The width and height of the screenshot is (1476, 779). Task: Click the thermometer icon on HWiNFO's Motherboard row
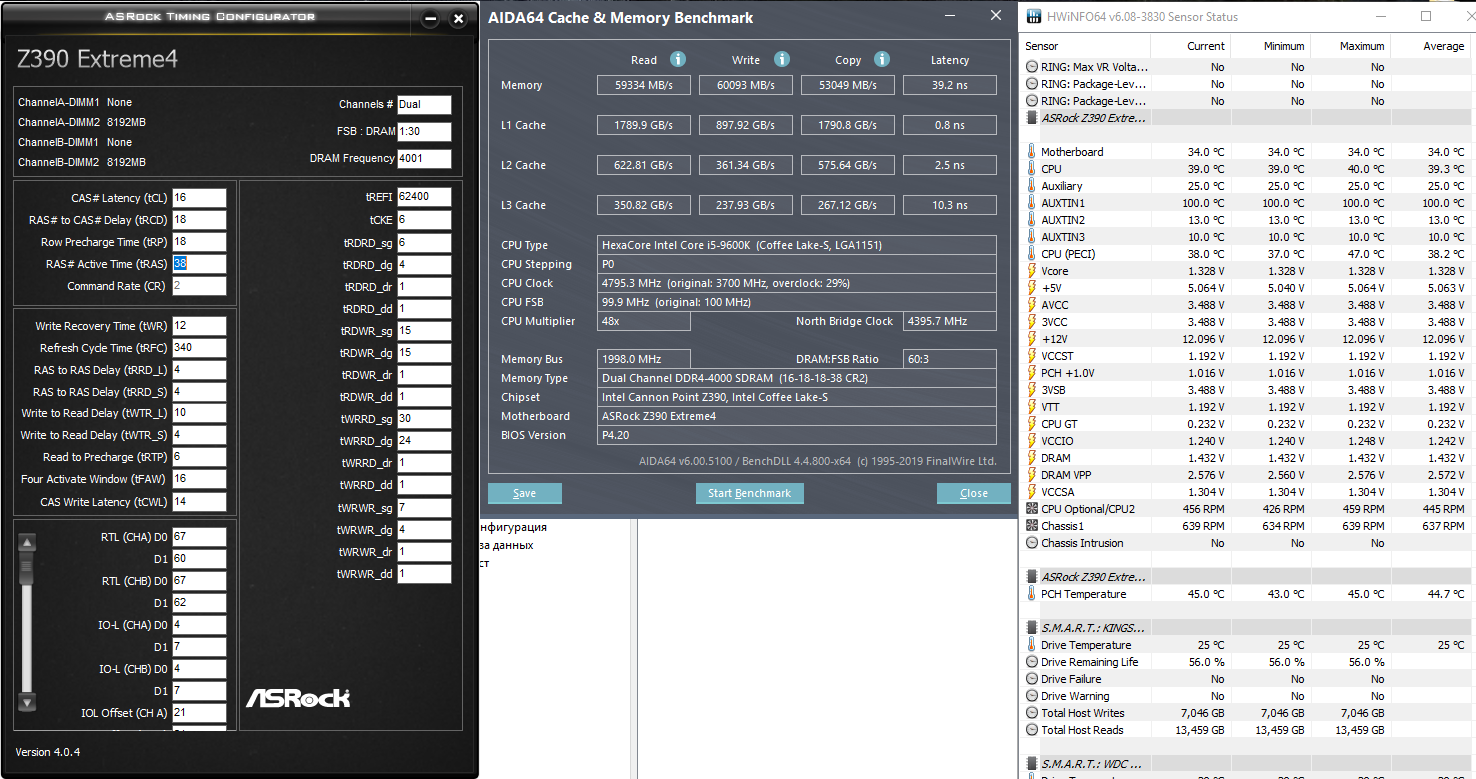[x=1032, y=152]
